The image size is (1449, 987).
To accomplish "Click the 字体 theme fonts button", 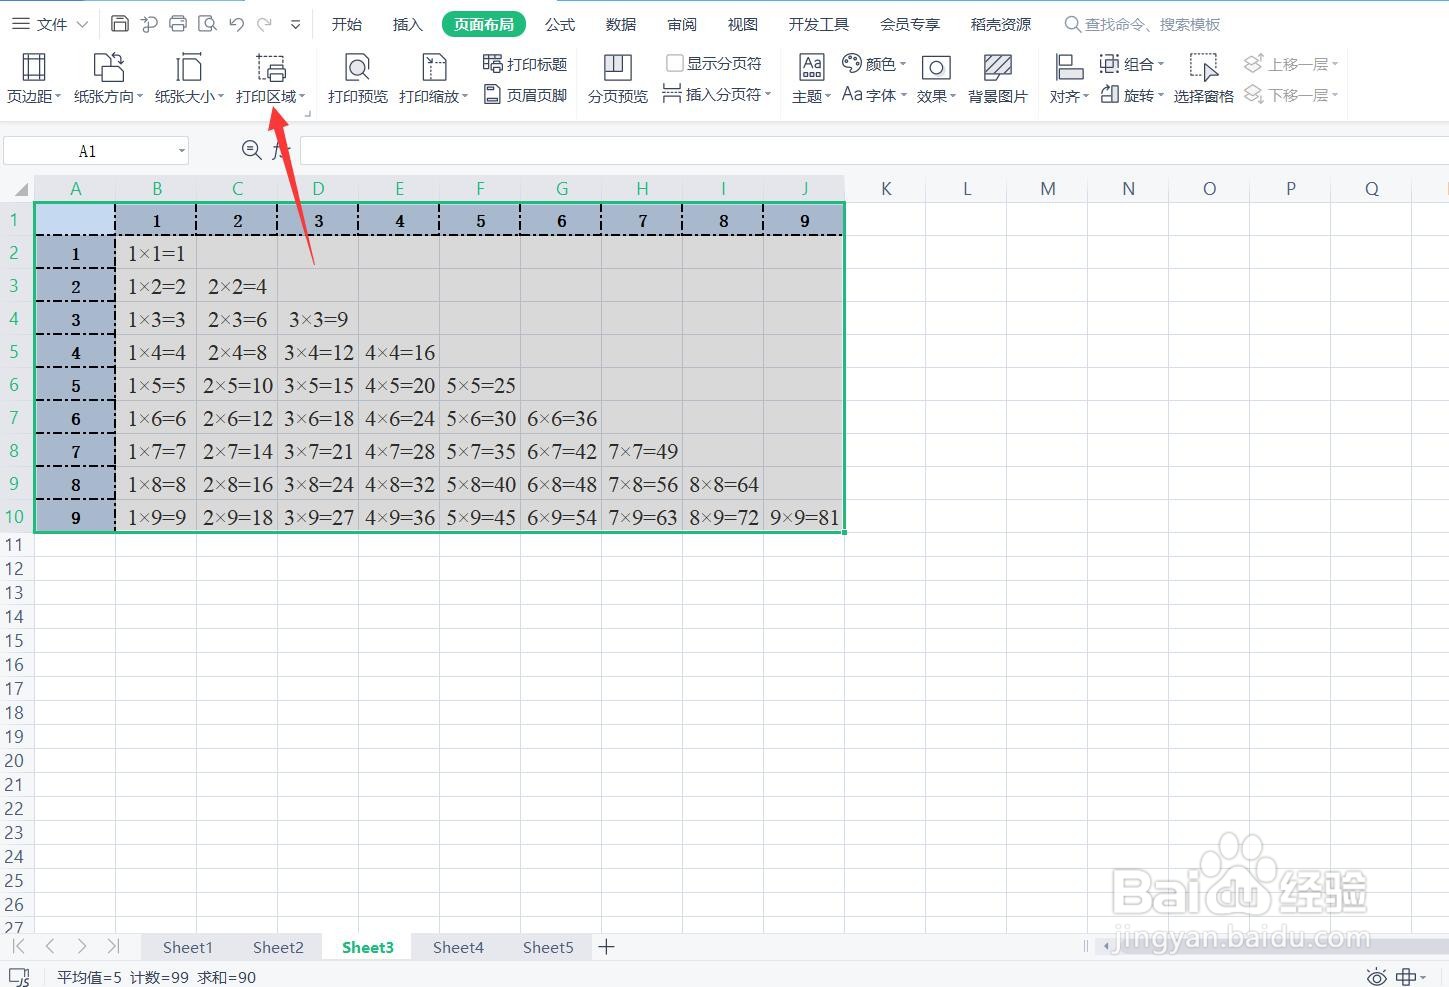I will pos(875,95).
